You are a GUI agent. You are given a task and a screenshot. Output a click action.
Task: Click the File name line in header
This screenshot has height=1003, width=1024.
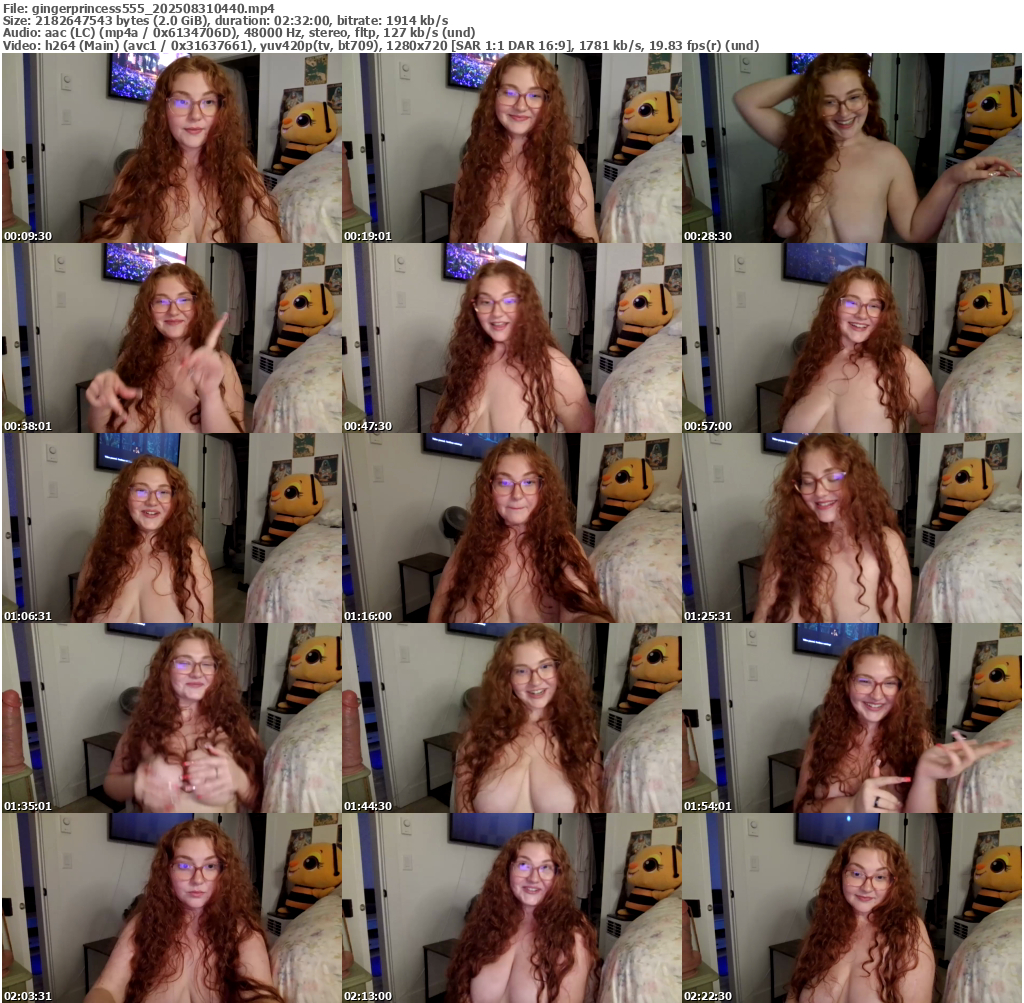pyautogui.click(x=138, y=7)
